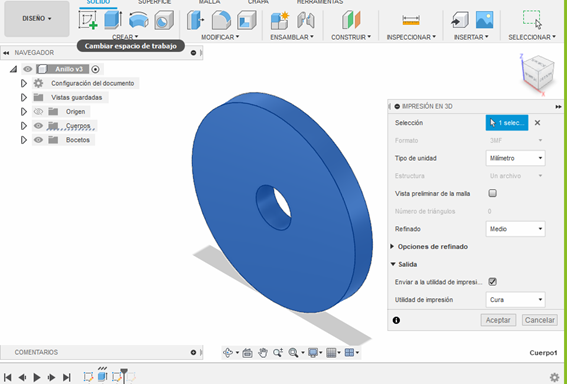567x384 pixels.
Task: Collapse the NAVEGADOR panel arrows
Action: 6,53
